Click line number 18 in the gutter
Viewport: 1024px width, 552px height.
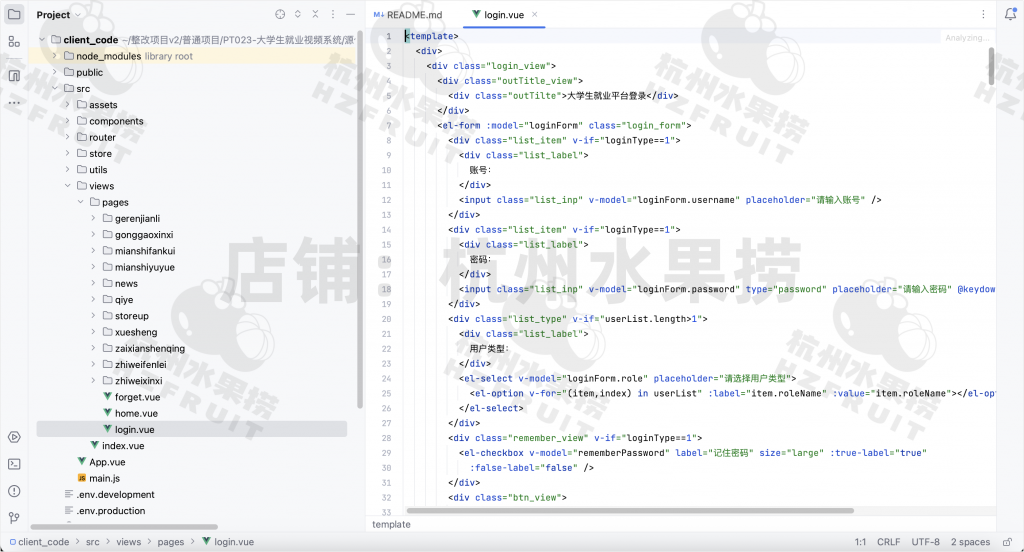[x=387, y=289]
